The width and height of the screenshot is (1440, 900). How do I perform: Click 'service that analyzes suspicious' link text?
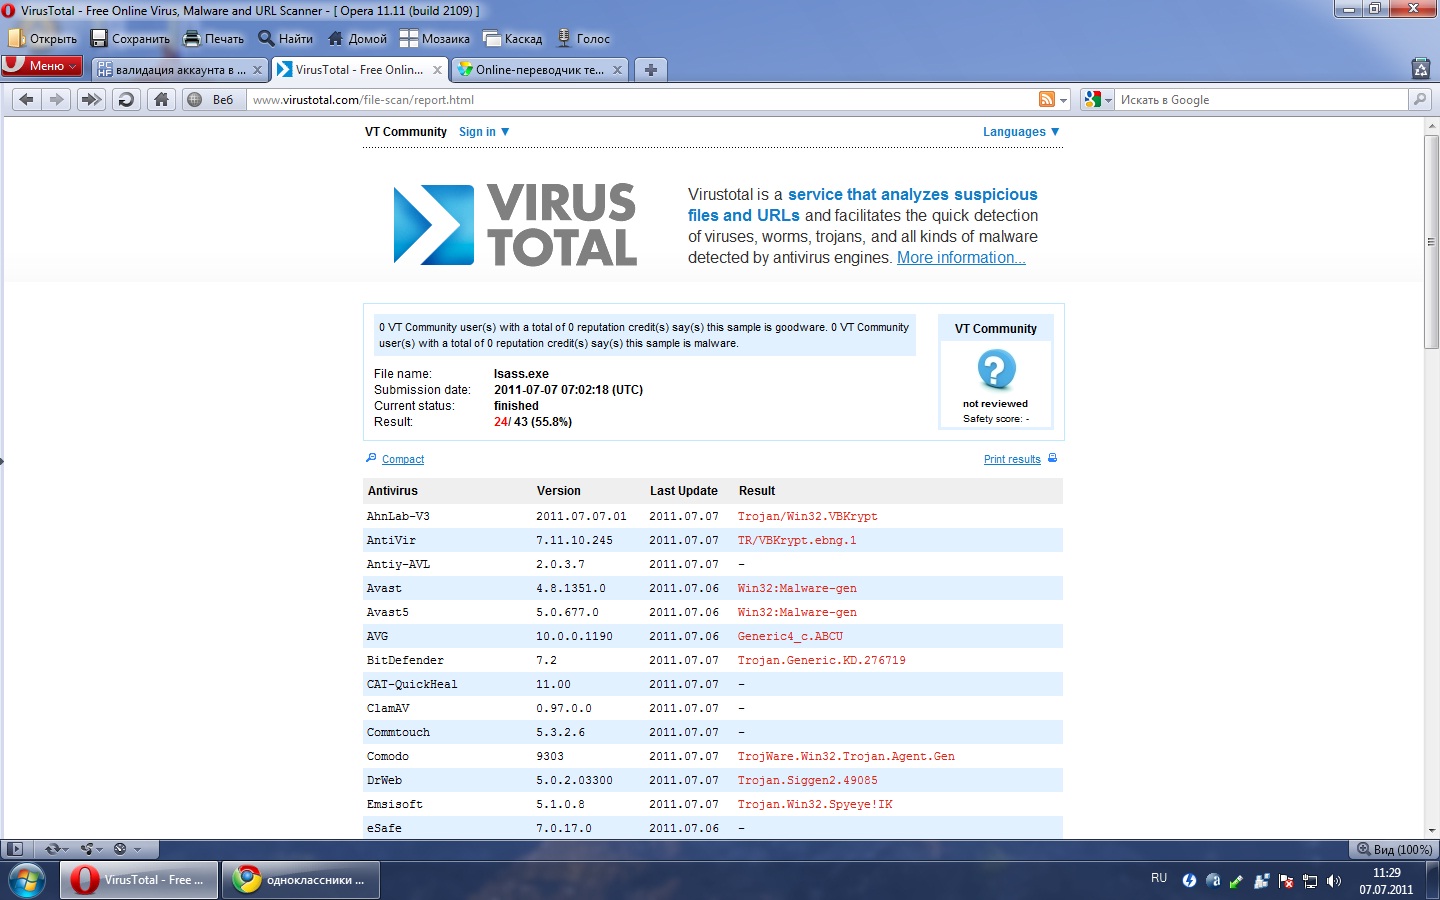click(x=913, y=194)
